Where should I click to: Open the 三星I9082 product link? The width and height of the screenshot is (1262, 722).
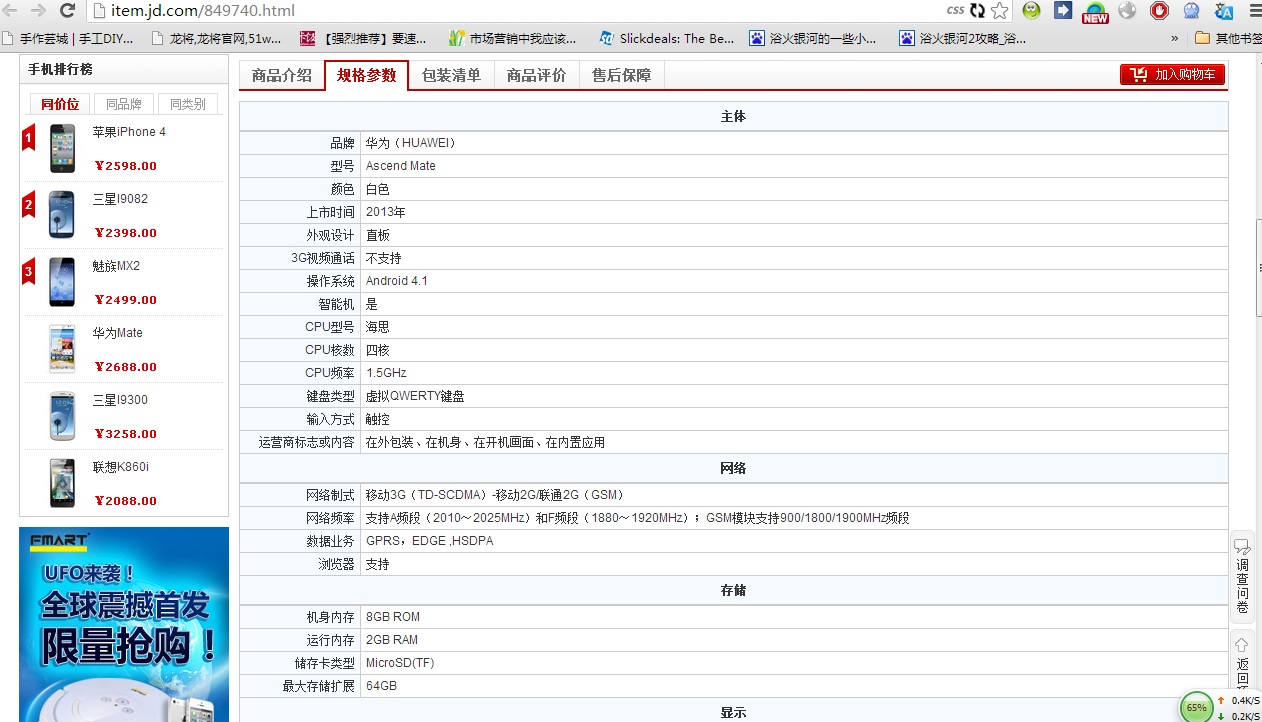(x=120, y=199)
